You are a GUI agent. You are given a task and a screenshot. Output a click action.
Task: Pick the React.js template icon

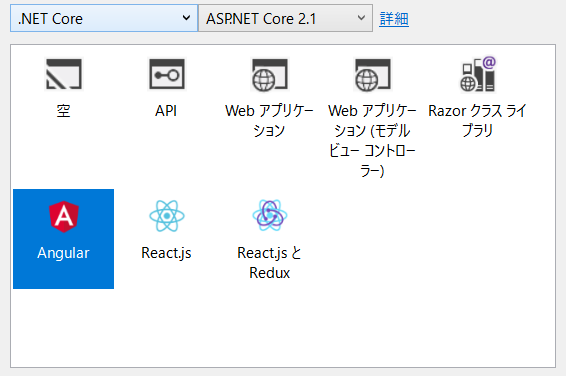tap(167, 216)
